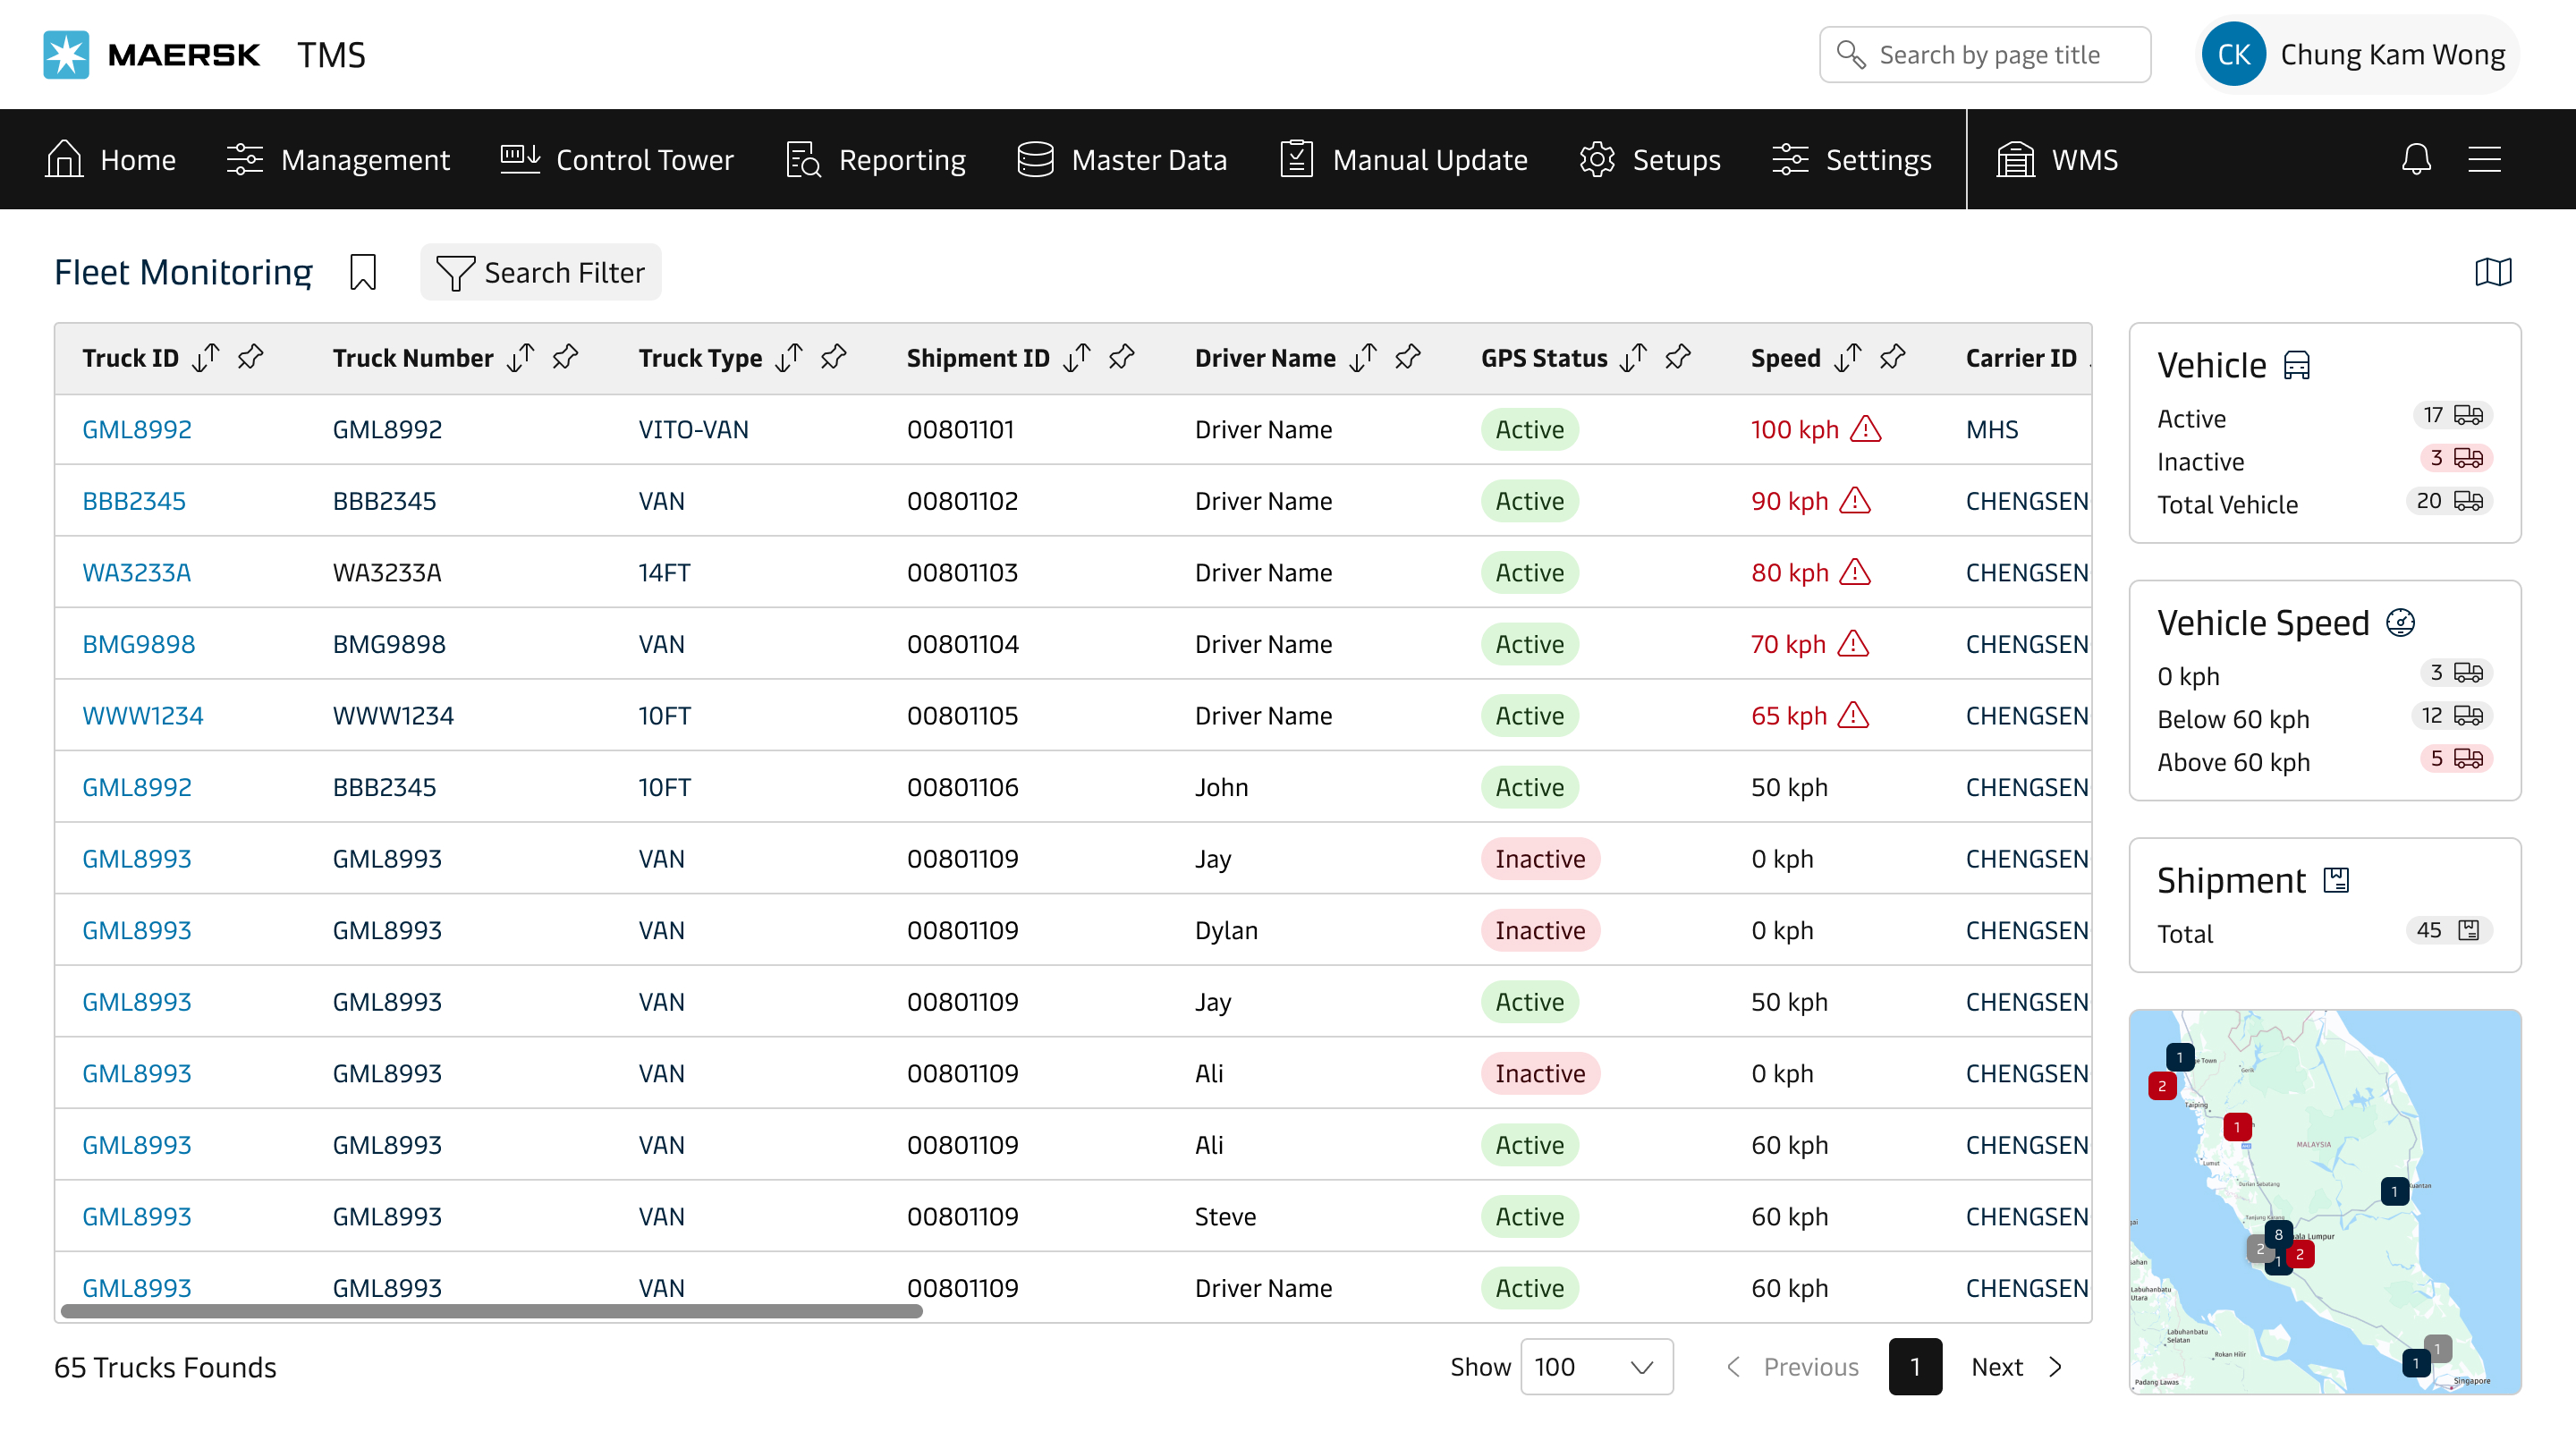Open the Show 100 rows dropdown
This screenshot has width=2576, height=1449.
tap(1596, 1366)
